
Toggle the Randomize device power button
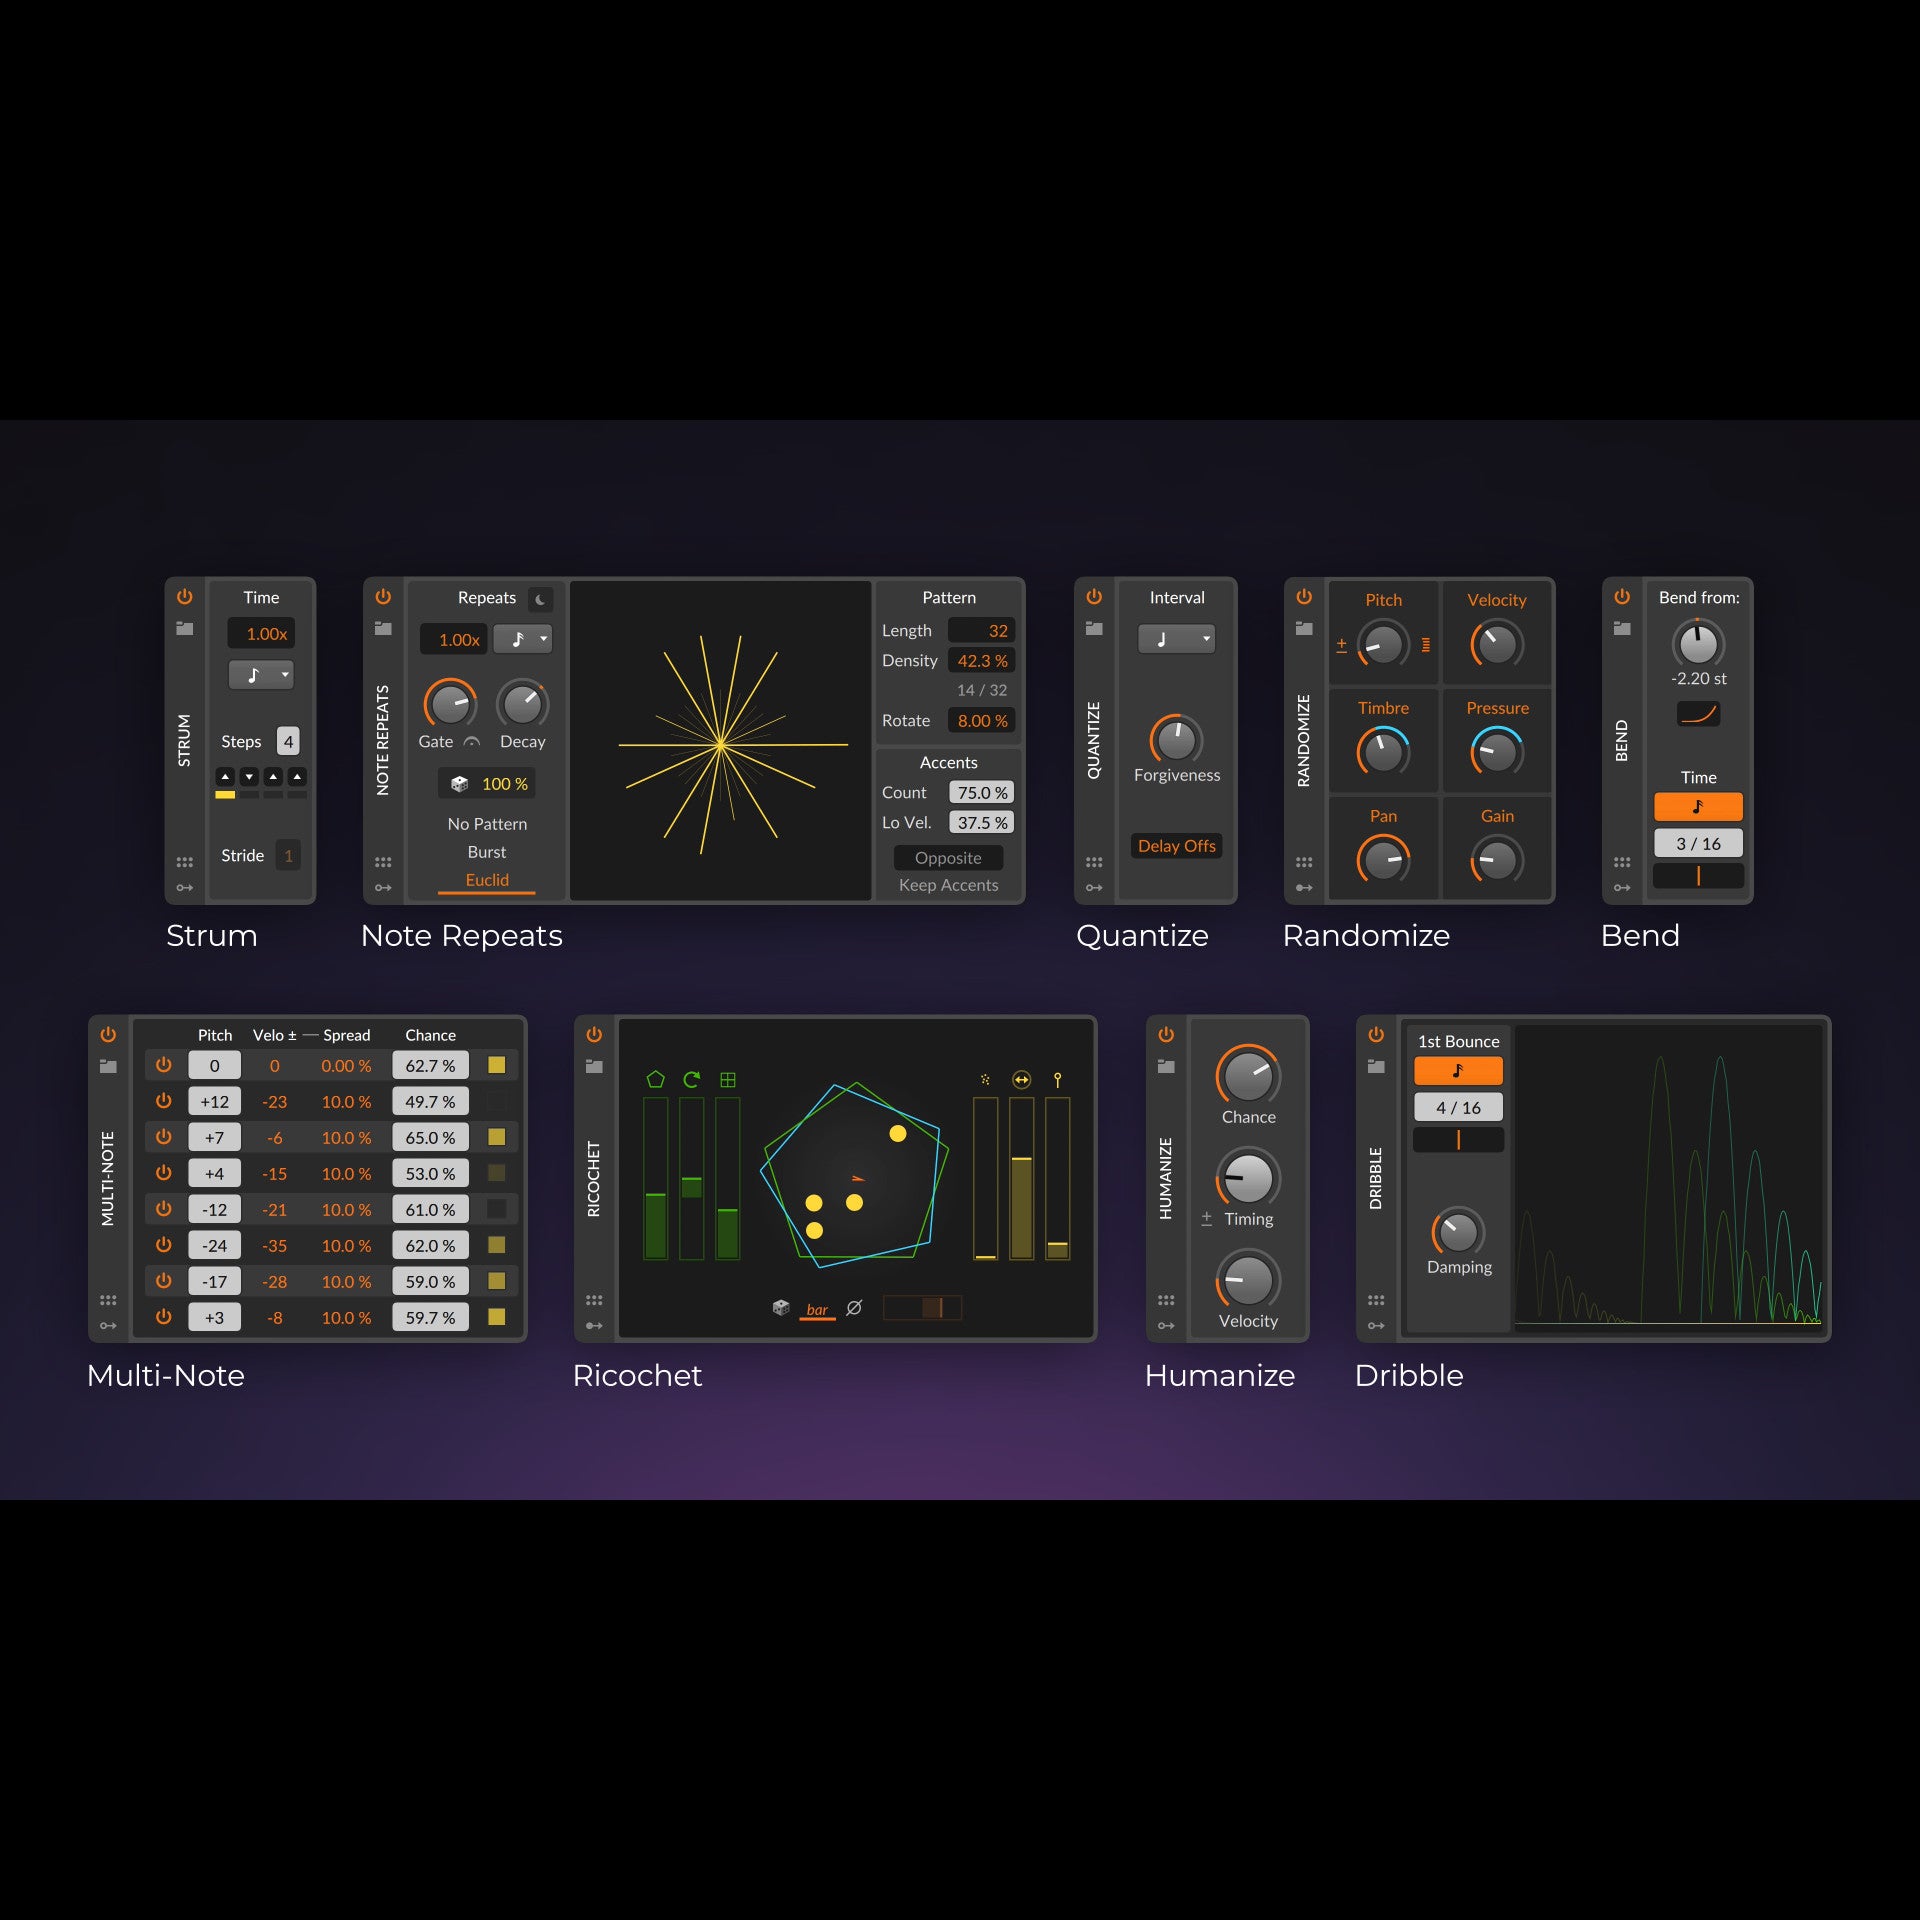click(x=1304, y=597)
